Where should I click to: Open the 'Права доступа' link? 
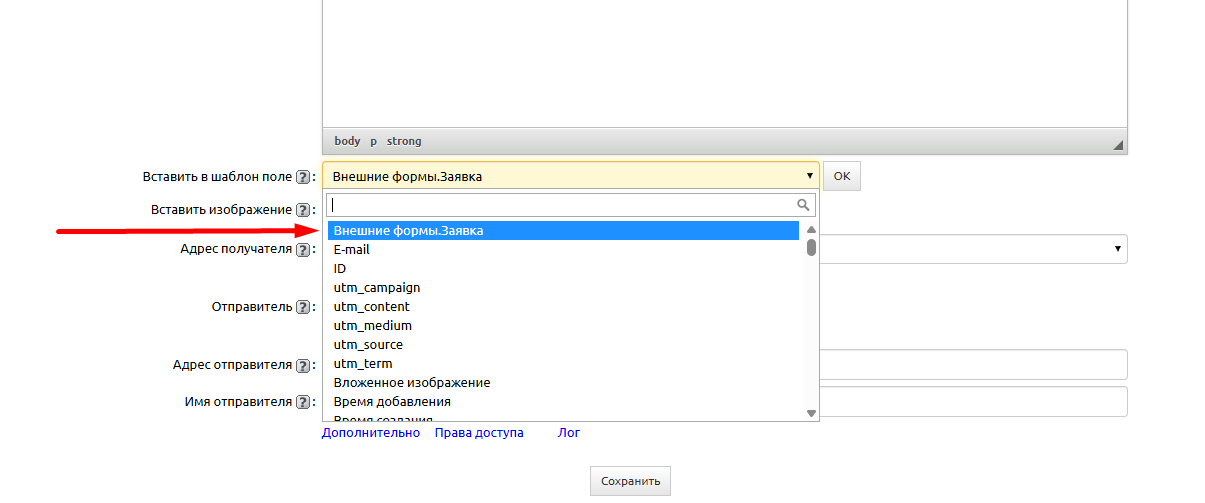[x=479, y=433]
